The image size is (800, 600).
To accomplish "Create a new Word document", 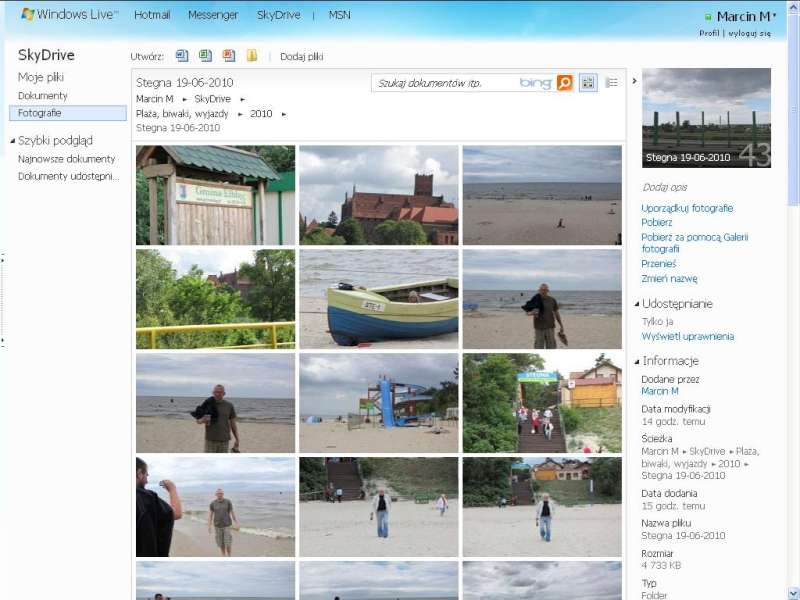I will (182, 56).
